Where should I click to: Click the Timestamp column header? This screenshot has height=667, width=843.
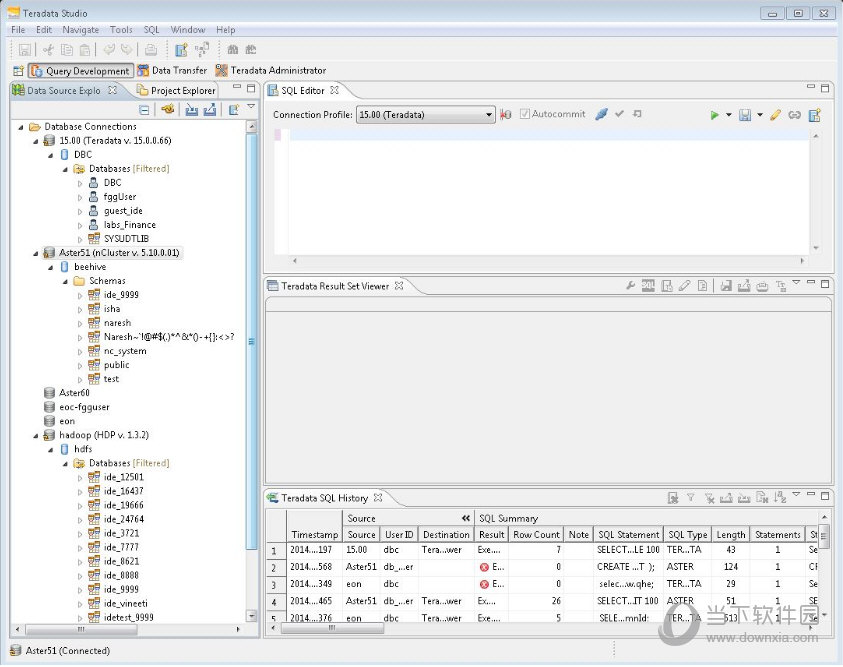pos(315,534)
